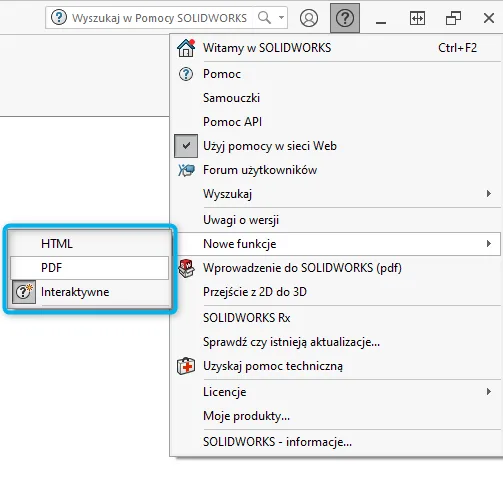Viewport: 503px width, 492px height.
Task: Choose PDF in the submenu
Action: (x=89, y=268)
